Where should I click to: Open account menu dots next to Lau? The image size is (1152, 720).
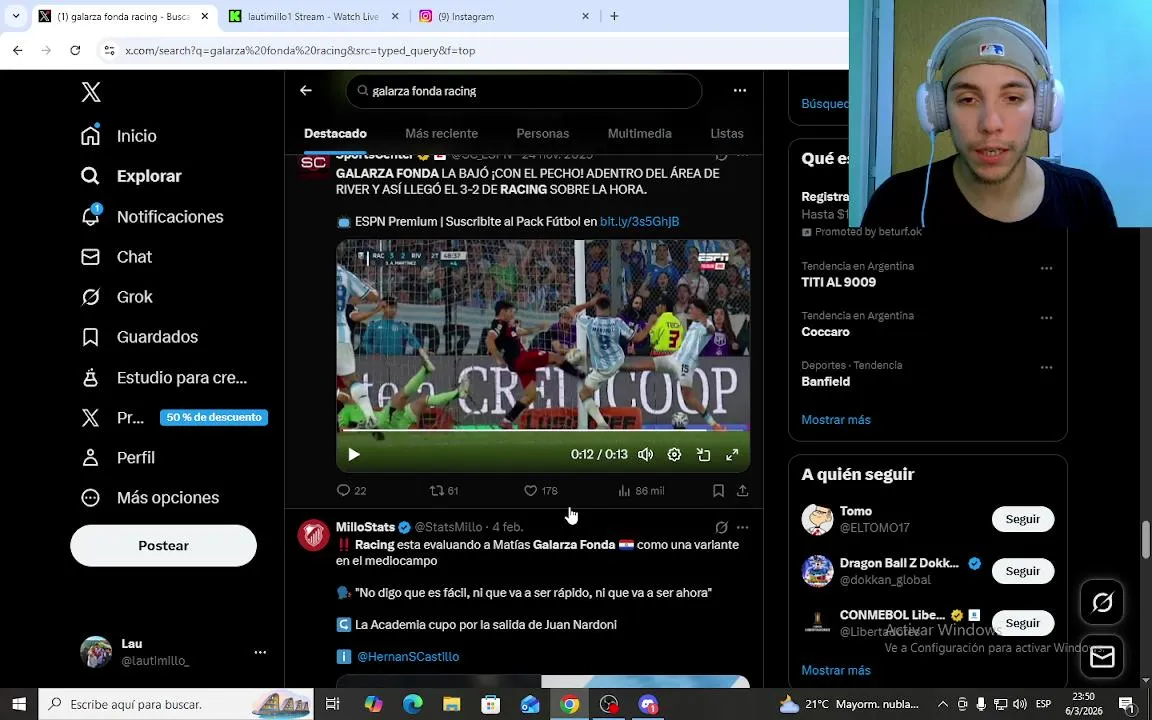[260, 652]
